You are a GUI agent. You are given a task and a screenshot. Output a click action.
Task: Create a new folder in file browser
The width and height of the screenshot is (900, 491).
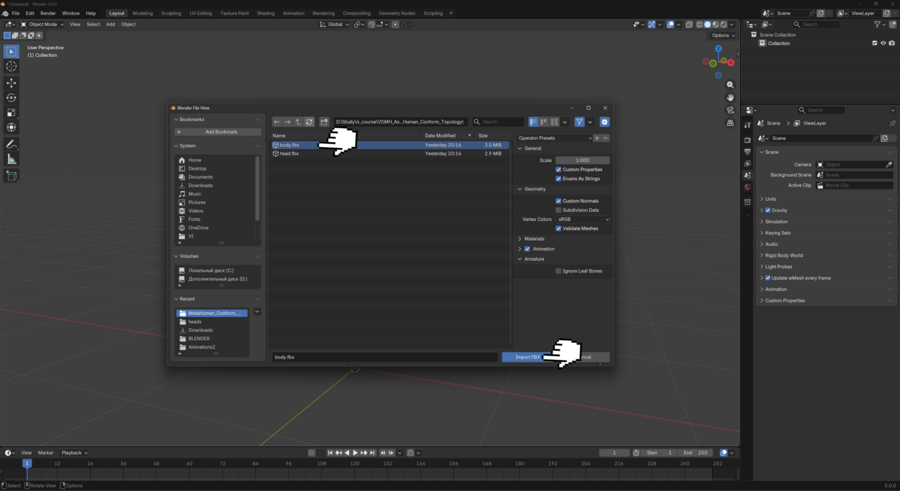point(324,122)
